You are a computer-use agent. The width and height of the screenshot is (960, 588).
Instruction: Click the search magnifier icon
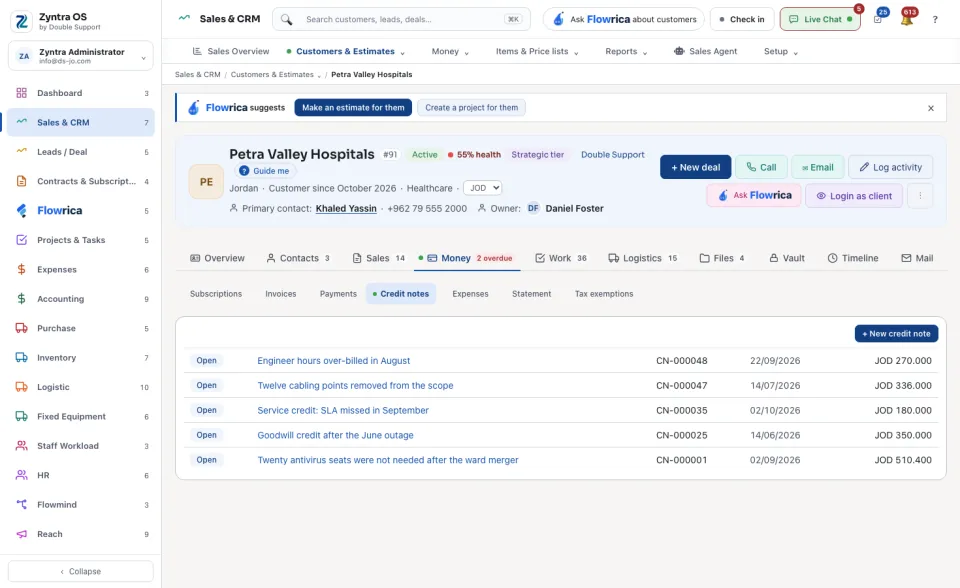pos(287,20)
